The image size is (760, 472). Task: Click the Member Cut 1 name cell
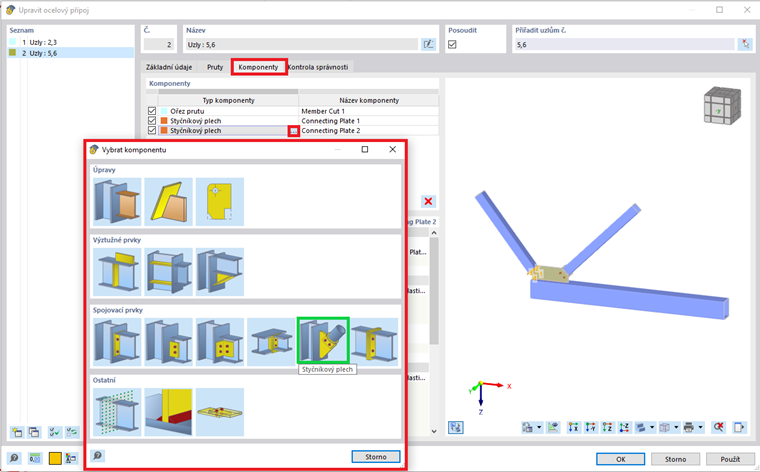tap(369, 111)
